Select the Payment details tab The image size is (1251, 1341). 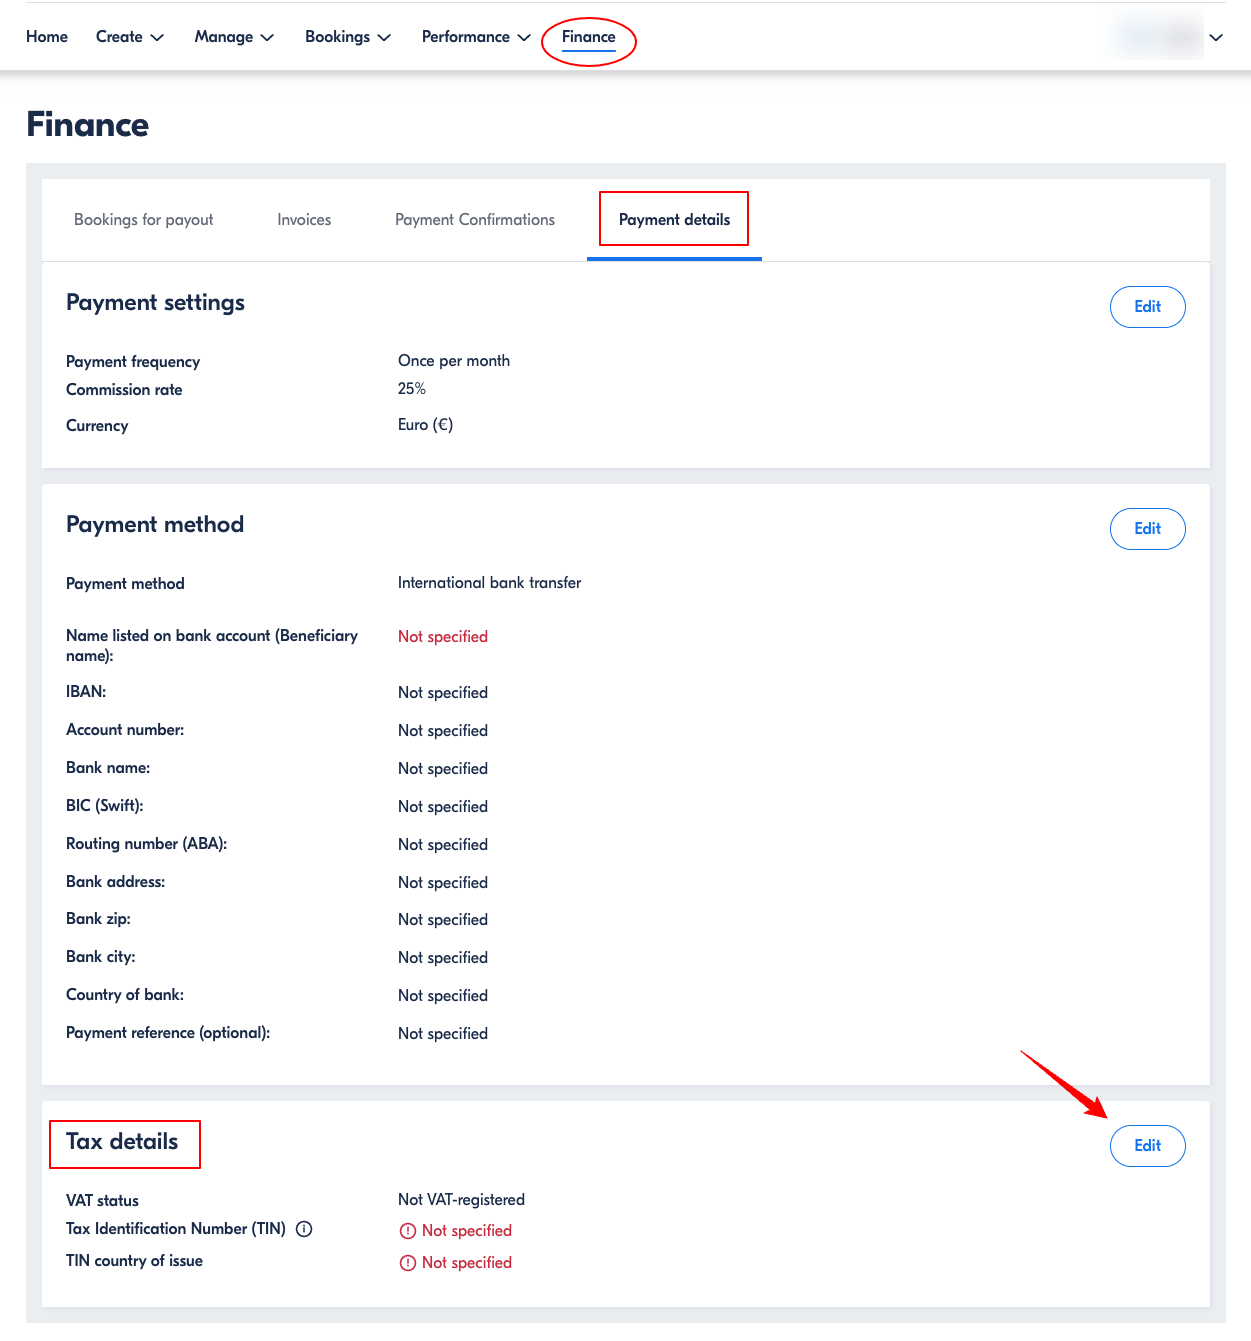(x=675, y=220)
